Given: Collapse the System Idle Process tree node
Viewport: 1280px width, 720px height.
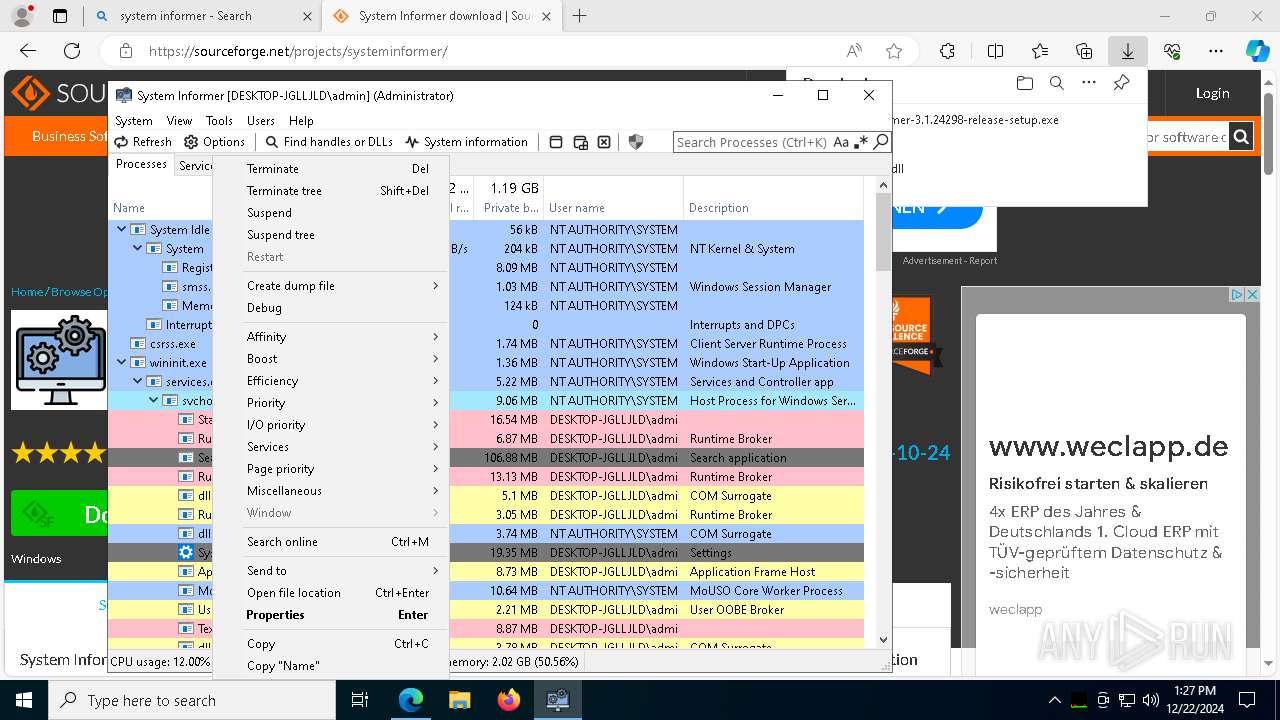Looking at the screenshot, I should 121,230.
